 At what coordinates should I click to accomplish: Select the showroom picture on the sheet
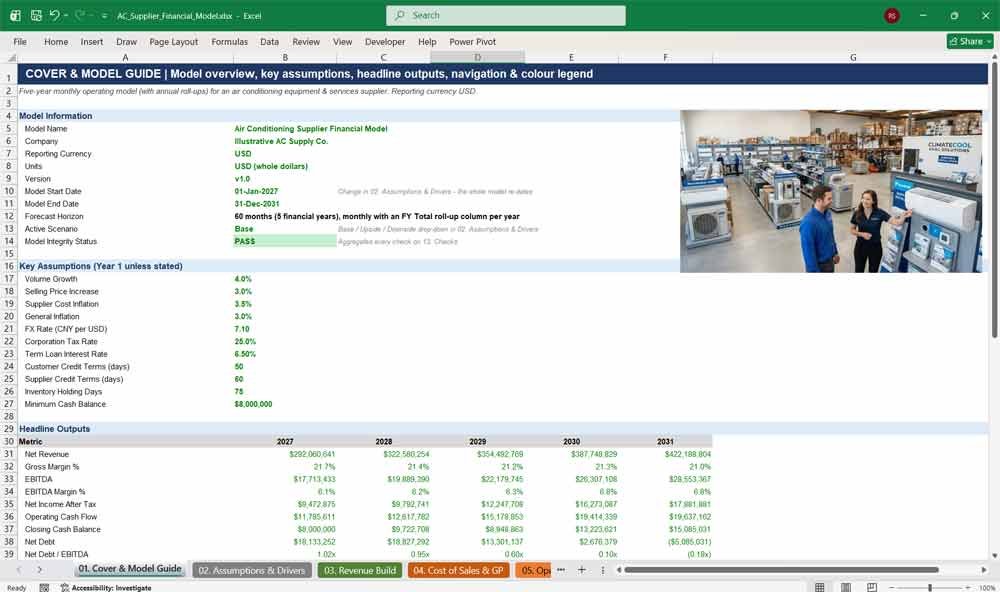pos(831,191)
